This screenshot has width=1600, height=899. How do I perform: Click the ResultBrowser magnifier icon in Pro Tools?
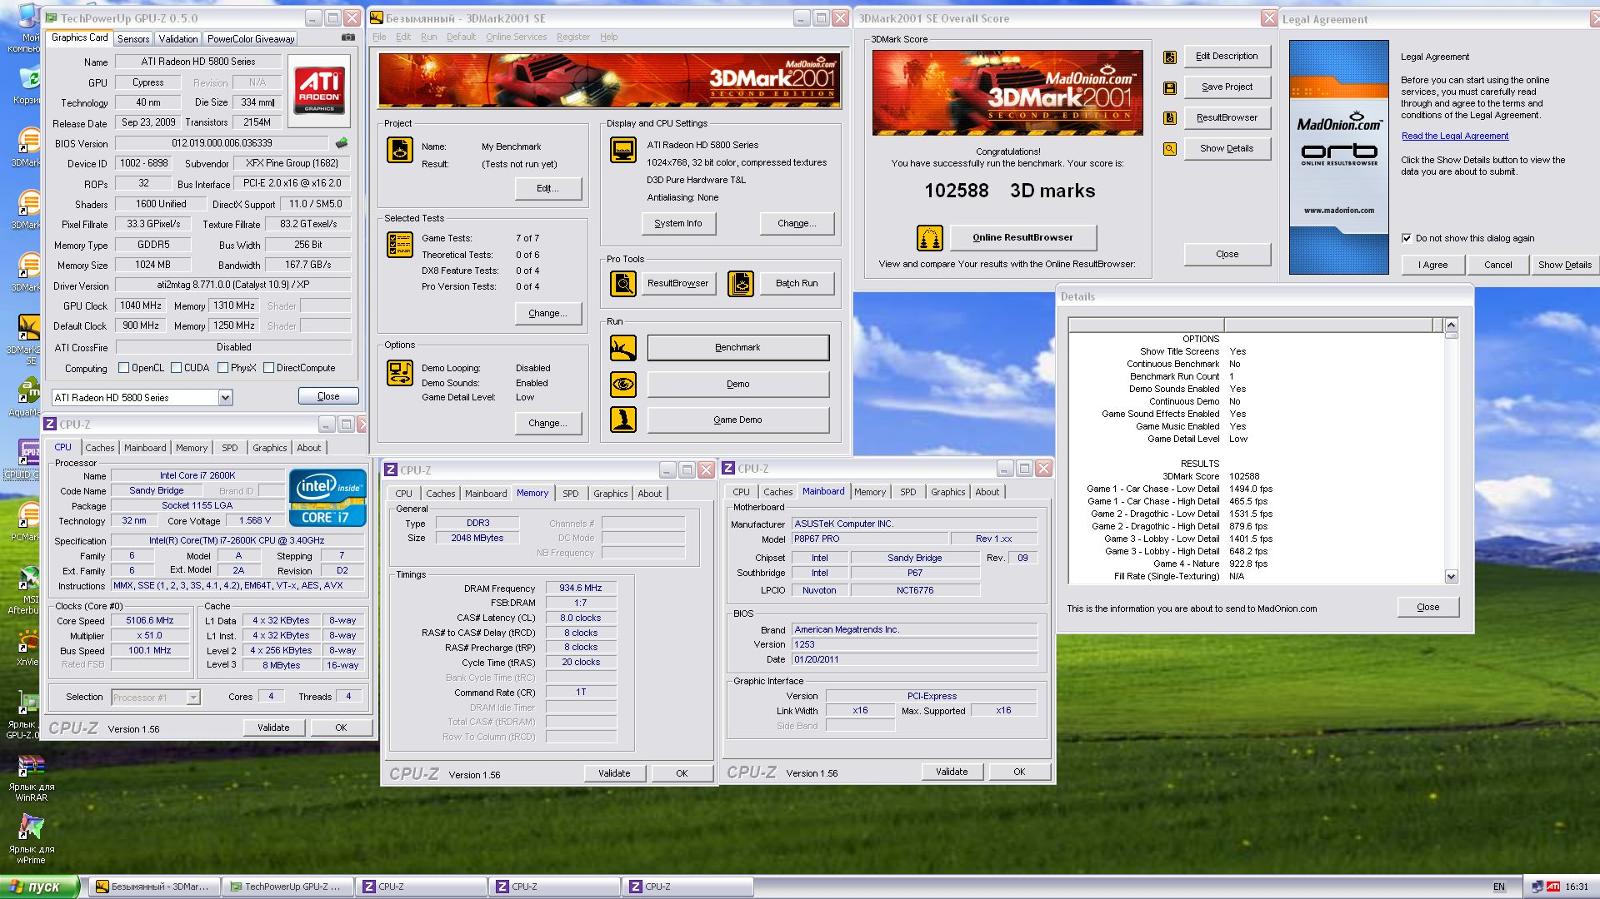tap(623, 283)
